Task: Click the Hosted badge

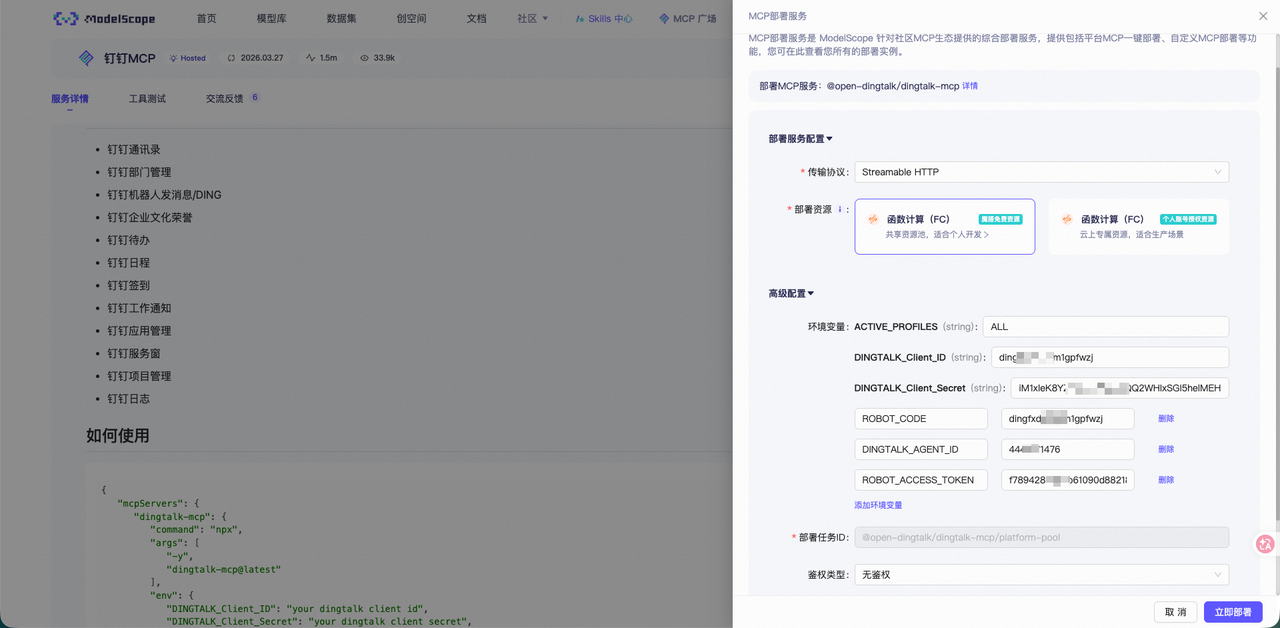Action: pos(188,58)
